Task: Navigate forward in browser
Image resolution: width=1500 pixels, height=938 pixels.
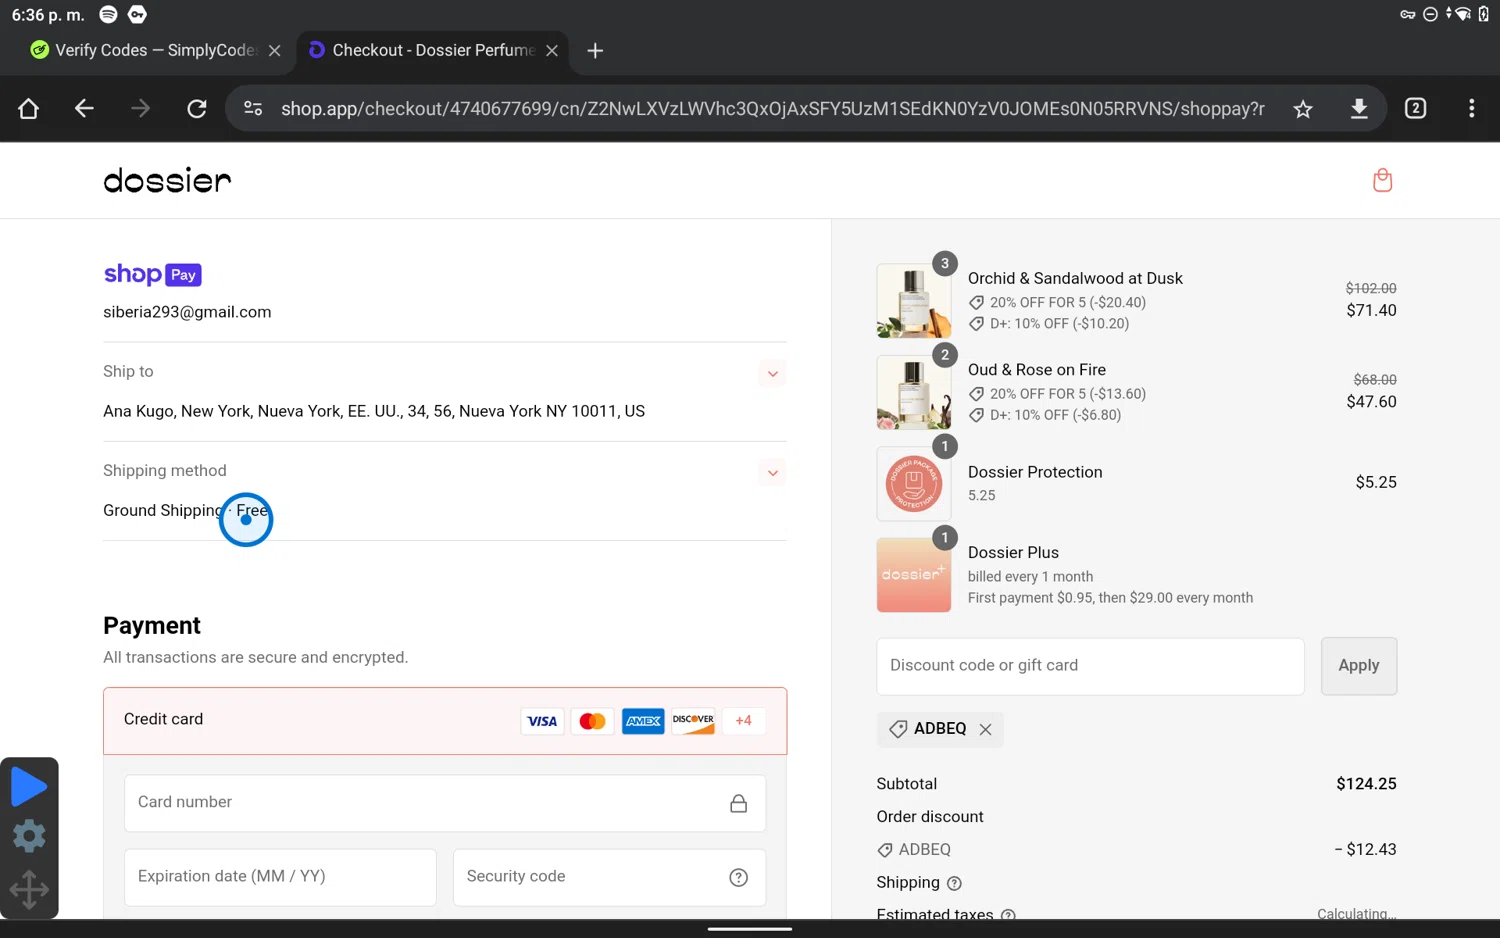Action: (140, 108)
